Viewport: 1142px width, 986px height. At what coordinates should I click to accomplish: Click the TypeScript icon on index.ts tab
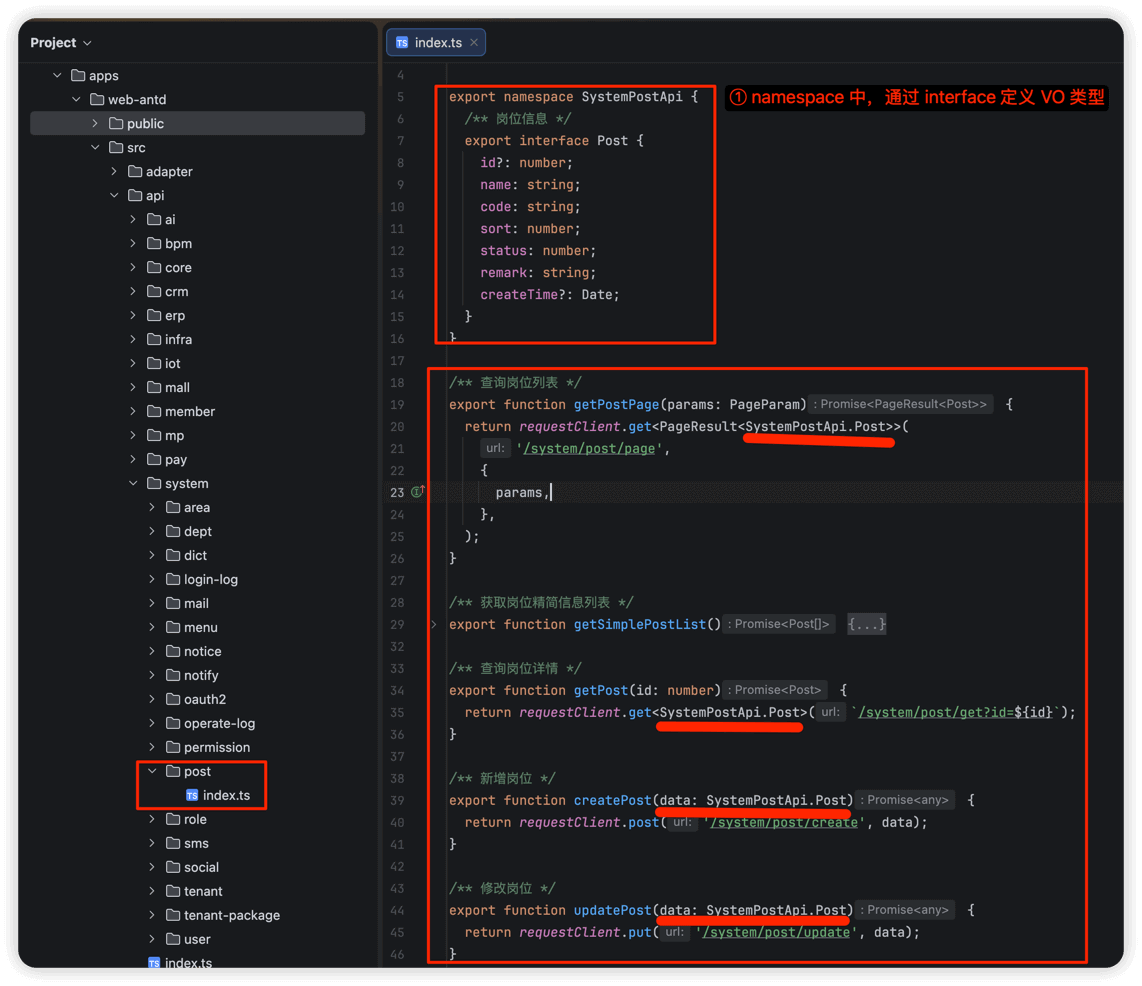tap(402, 43)
